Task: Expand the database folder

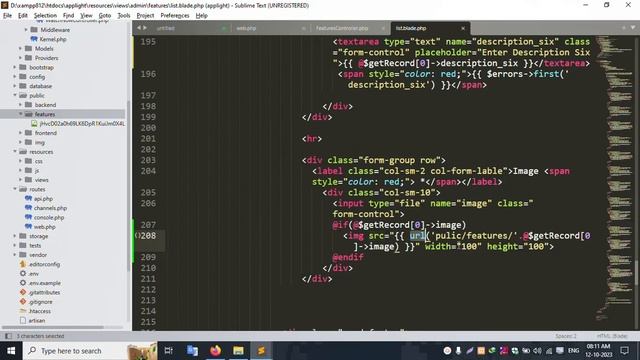Action: pos(15,86)
